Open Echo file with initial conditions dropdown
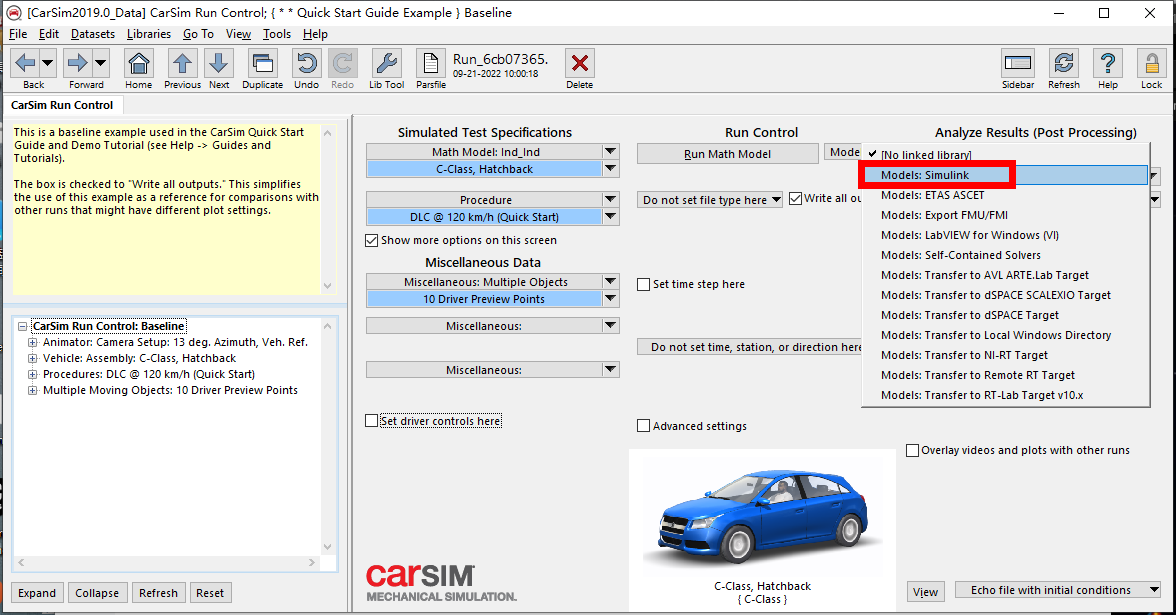This screenshot has width=1176, height=615. pyautogui.click(x=1058, y=590)
